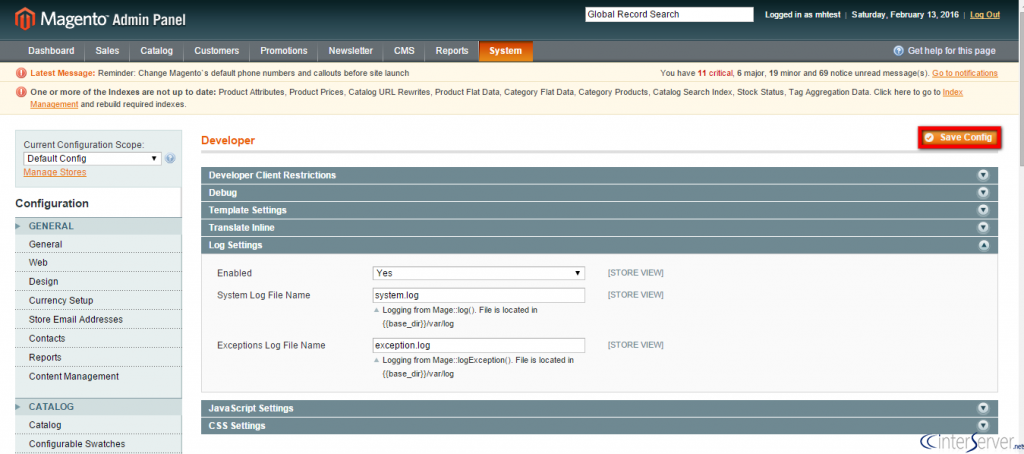
Task: Click the Global Record Search field
Action: point(669,14)
